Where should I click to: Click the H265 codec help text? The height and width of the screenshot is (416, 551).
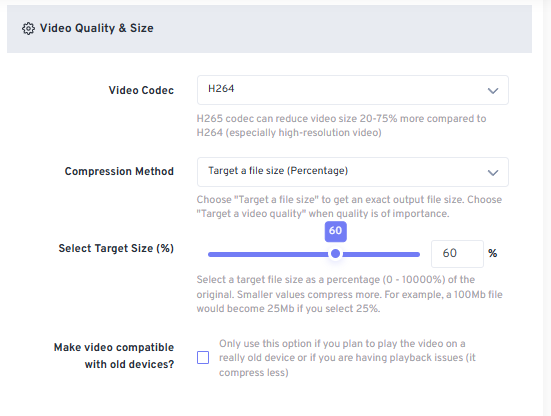[341, 125]
